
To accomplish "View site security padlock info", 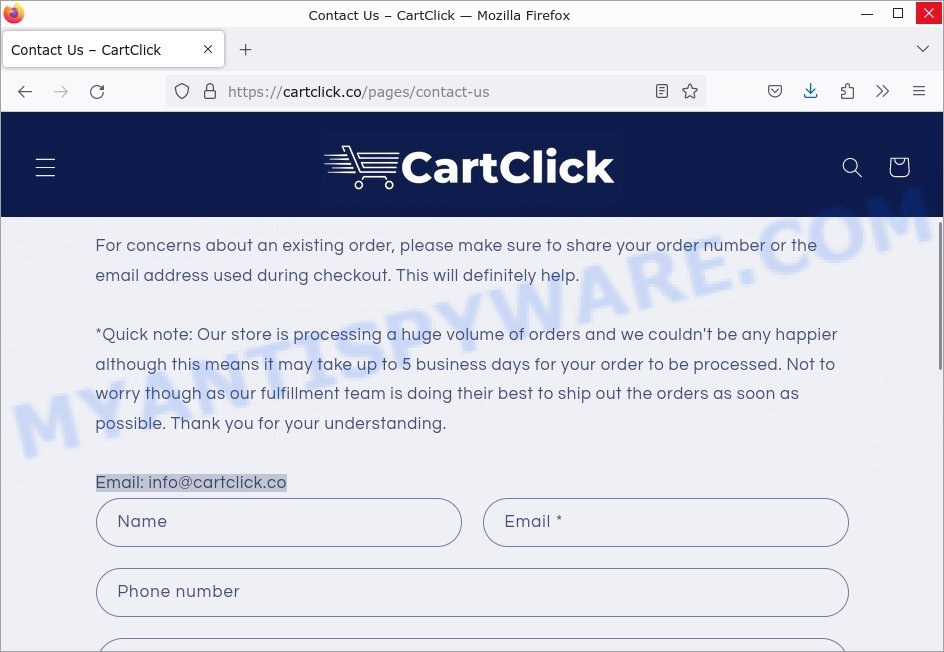I will point(210,92).
